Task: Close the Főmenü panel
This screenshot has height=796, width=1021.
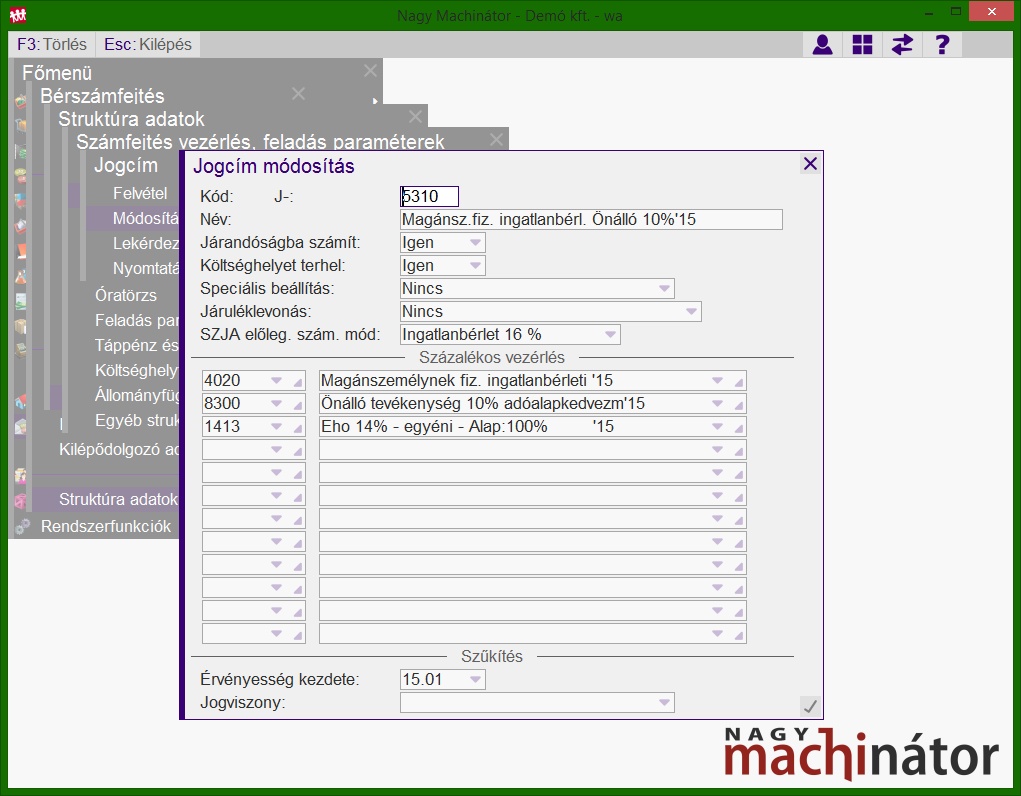Action: click(370, 71)
